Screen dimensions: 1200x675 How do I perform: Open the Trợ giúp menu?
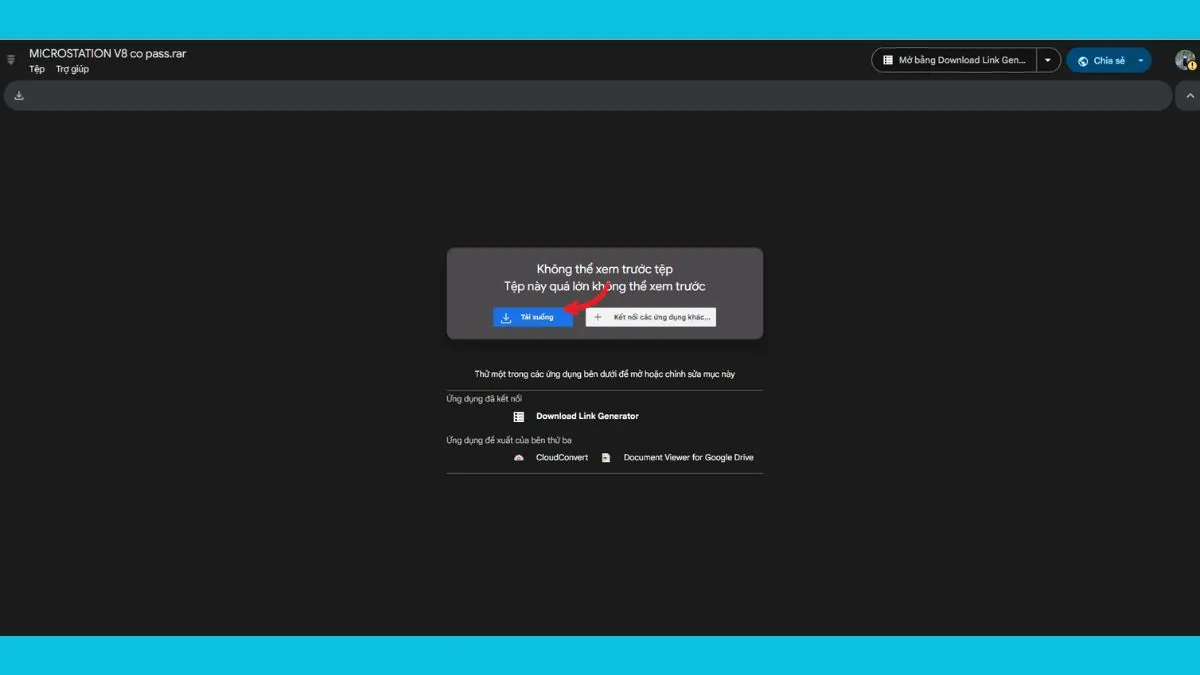point(72,69)
